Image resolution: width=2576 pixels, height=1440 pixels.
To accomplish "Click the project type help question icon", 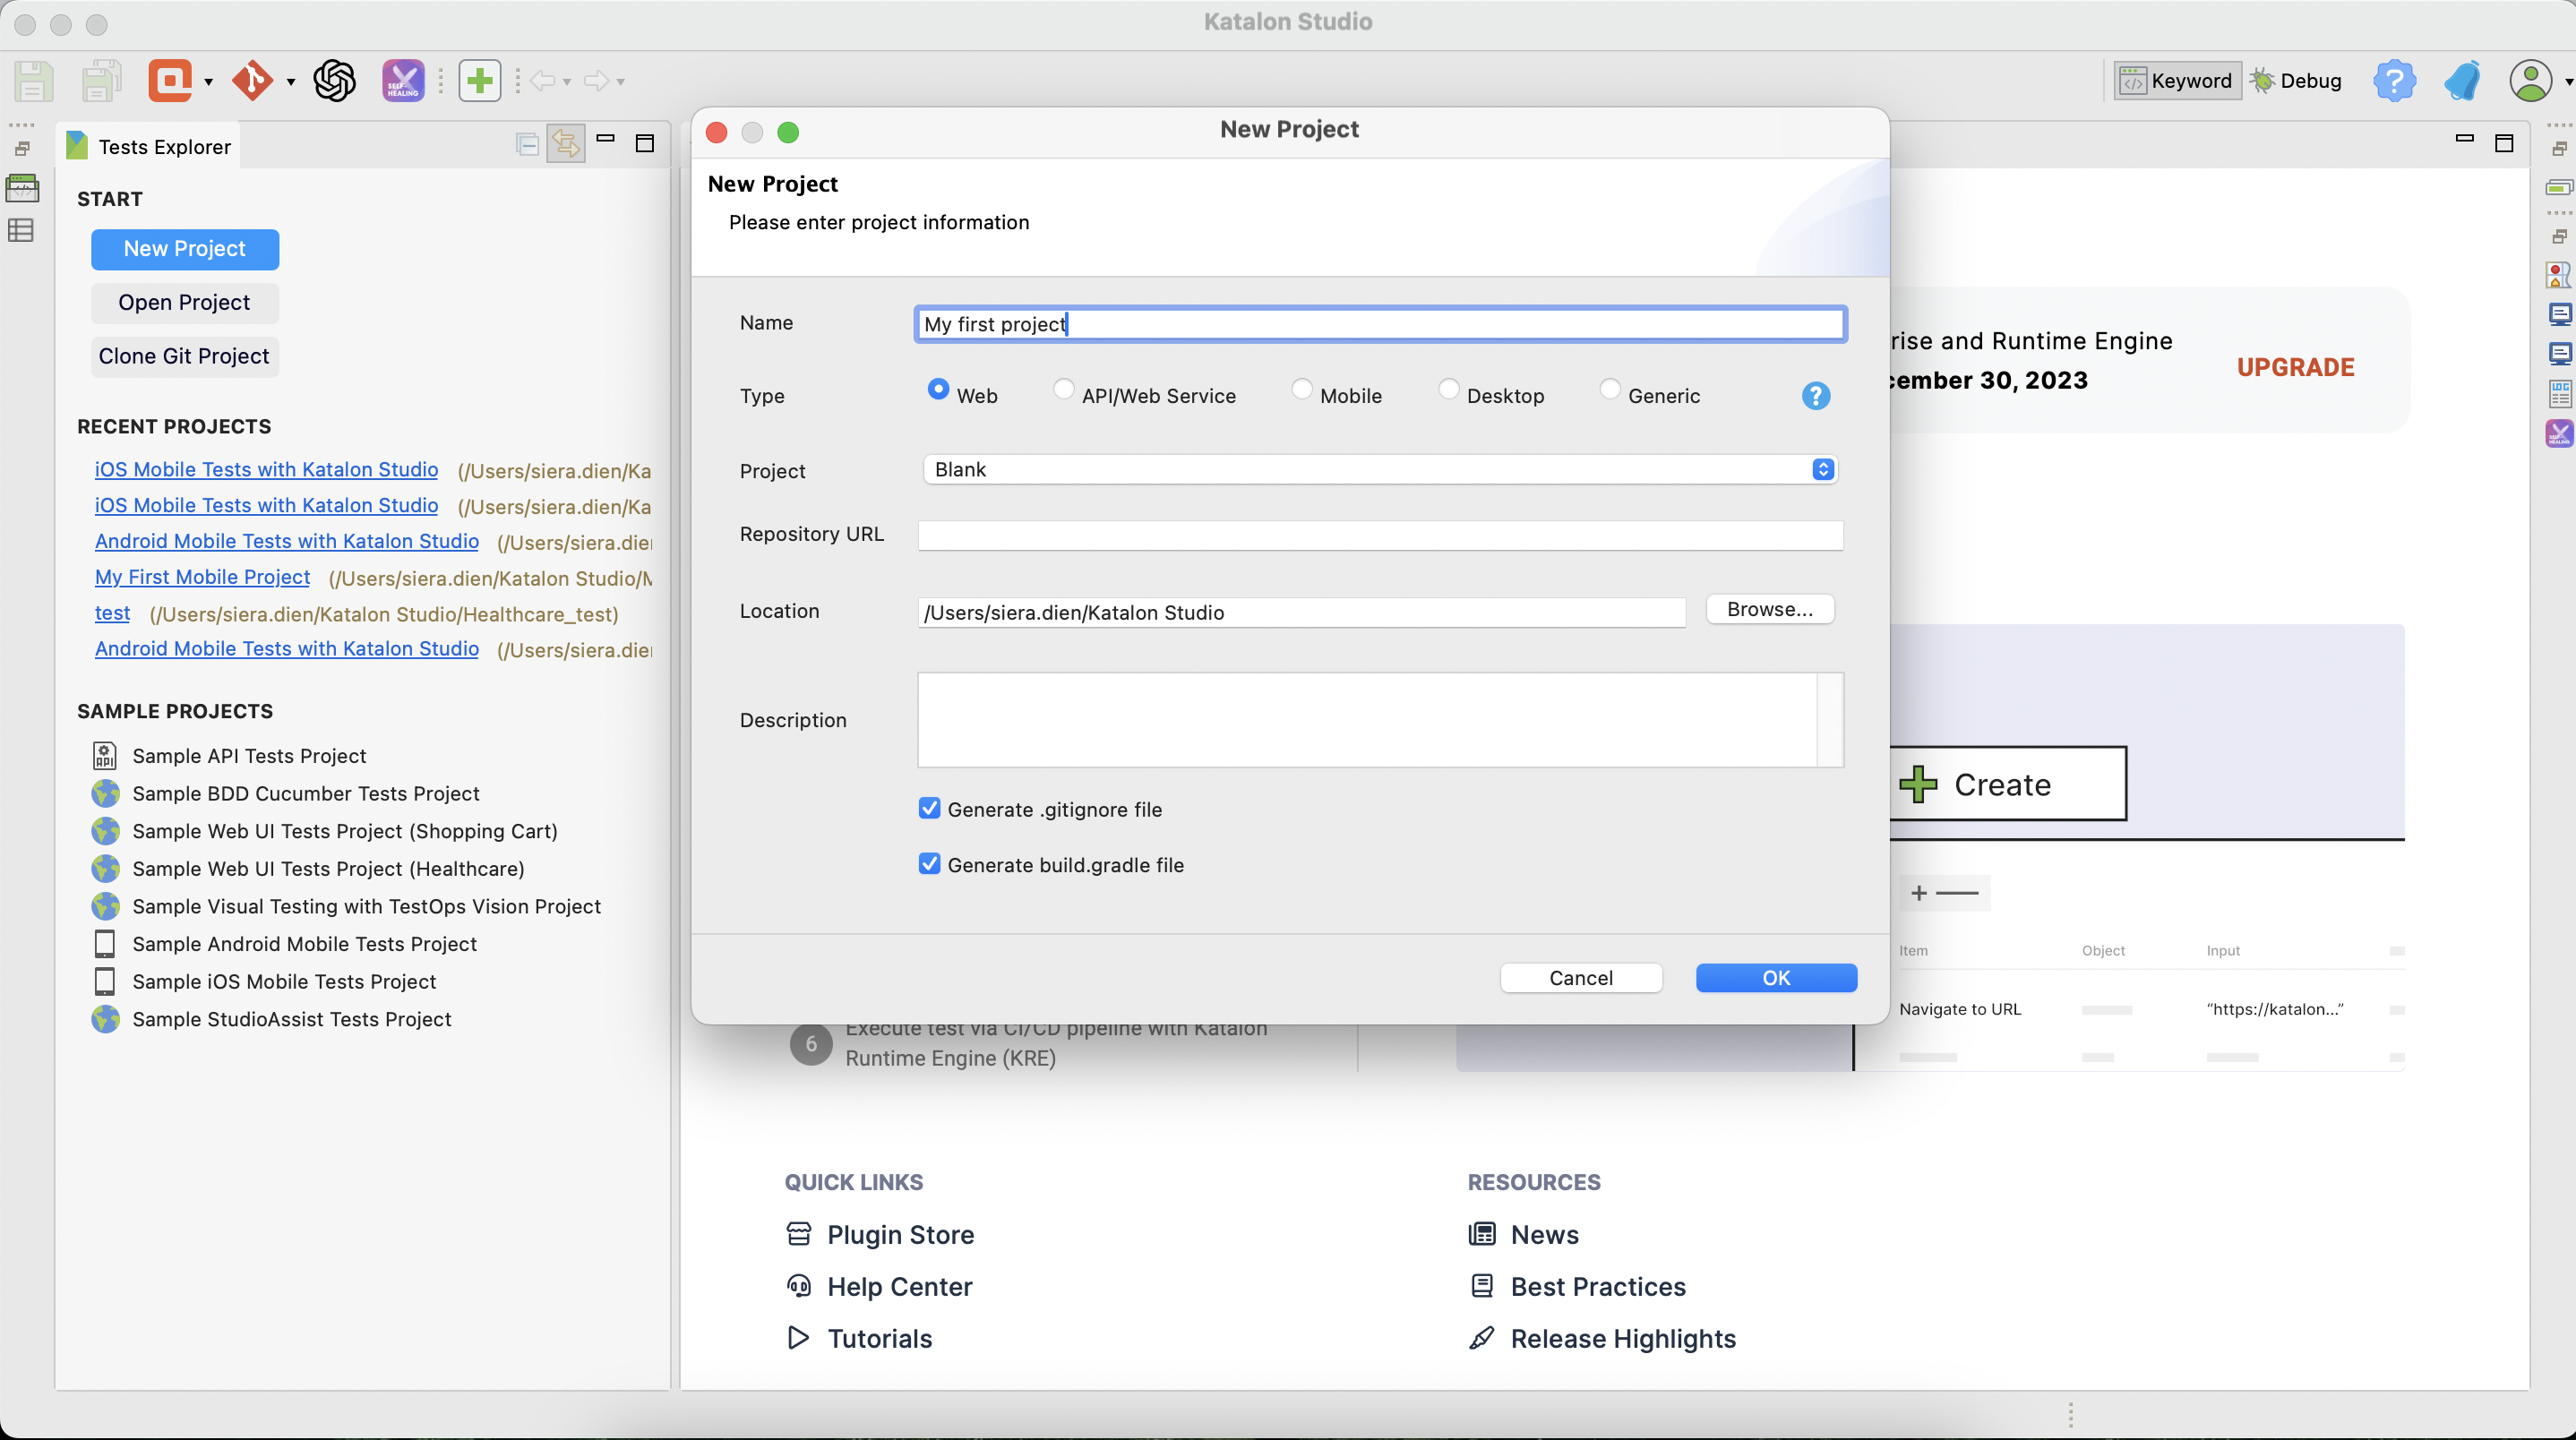I will [x=1816, y=396].
